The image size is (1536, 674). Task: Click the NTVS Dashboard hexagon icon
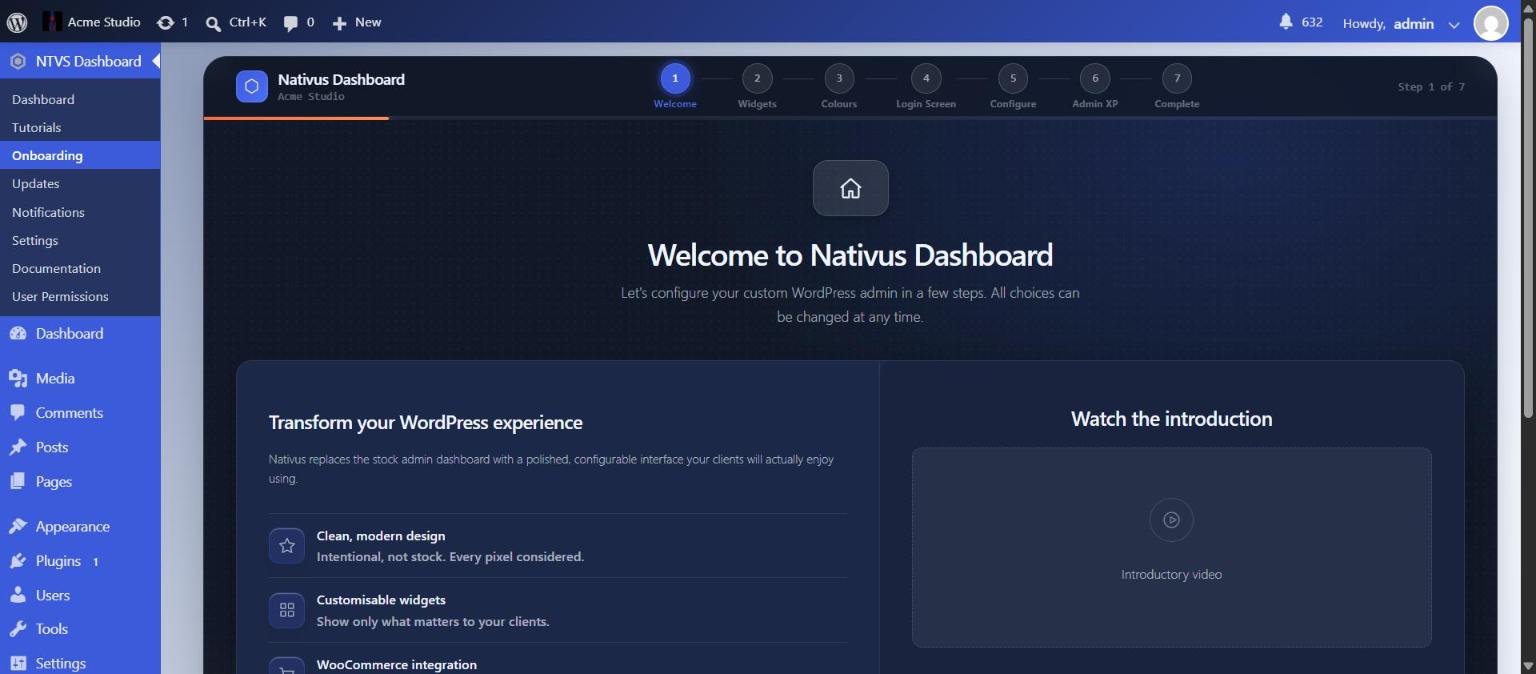click(17, 61)
